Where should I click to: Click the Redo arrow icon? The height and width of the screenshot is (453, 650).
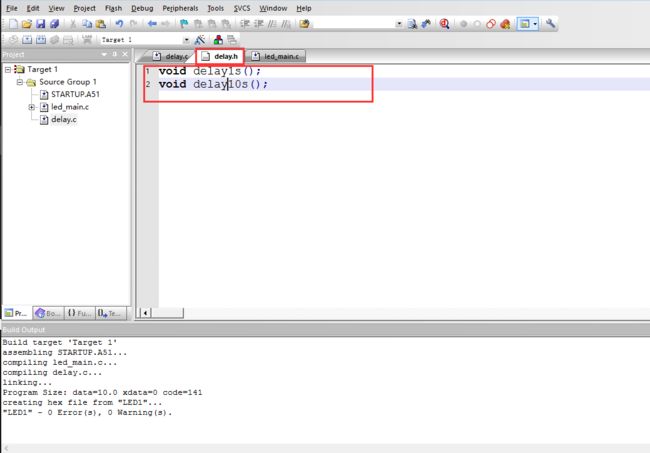click(133, 24)
